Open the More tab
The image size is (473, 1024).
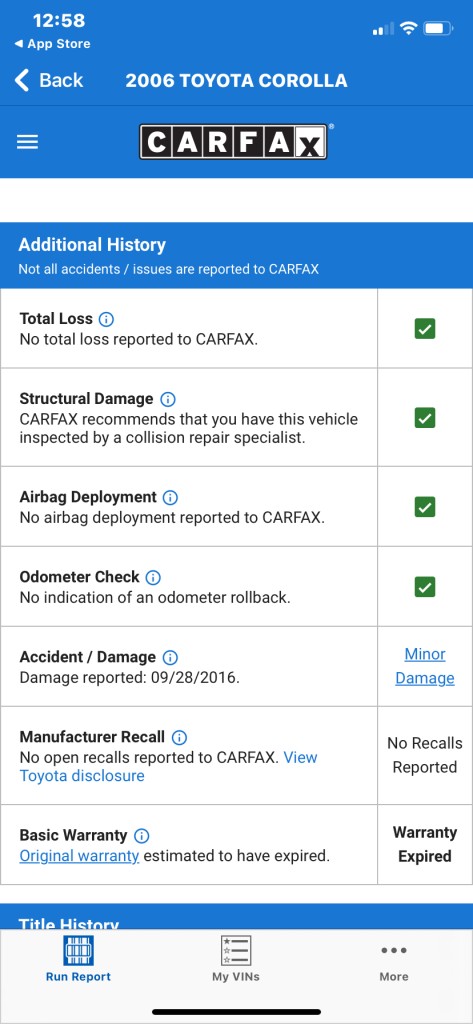394,963
